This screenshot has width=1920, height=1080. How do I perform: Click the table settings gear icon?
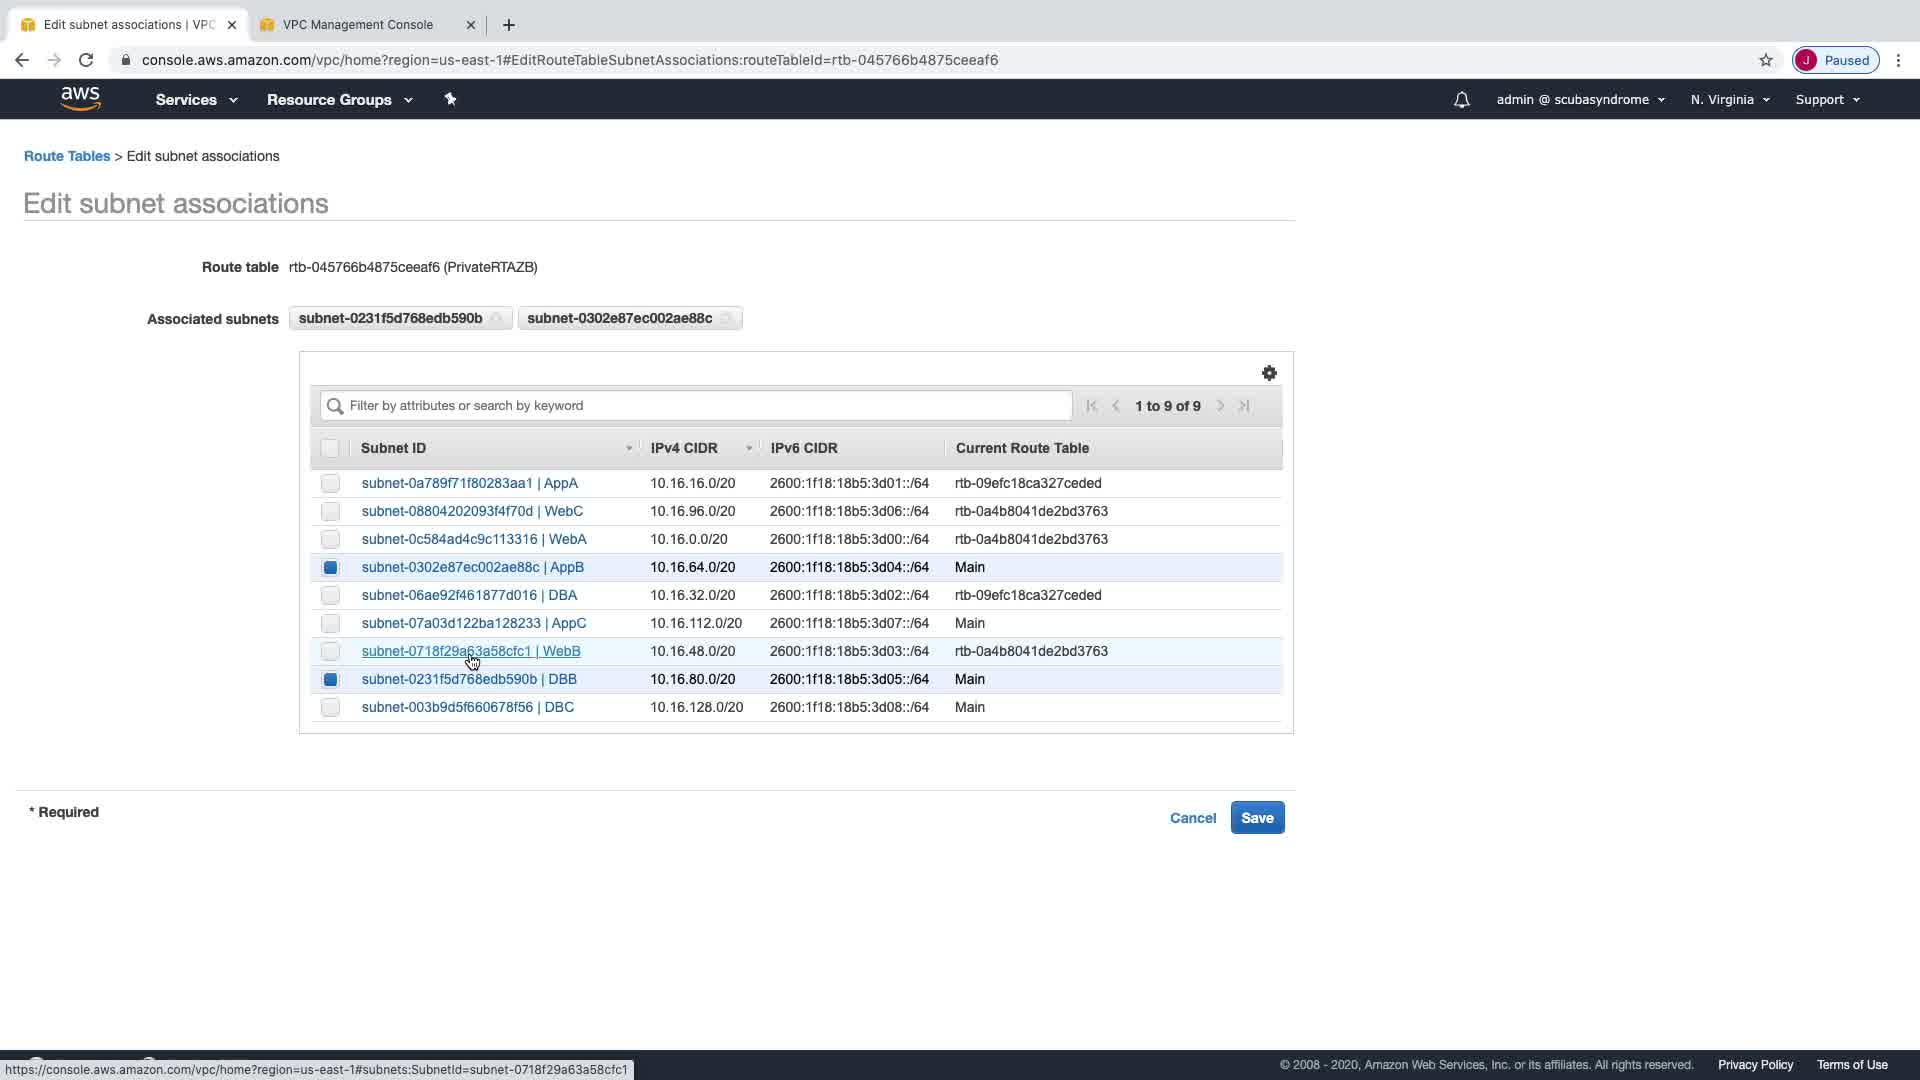(x=1269, y=373)
